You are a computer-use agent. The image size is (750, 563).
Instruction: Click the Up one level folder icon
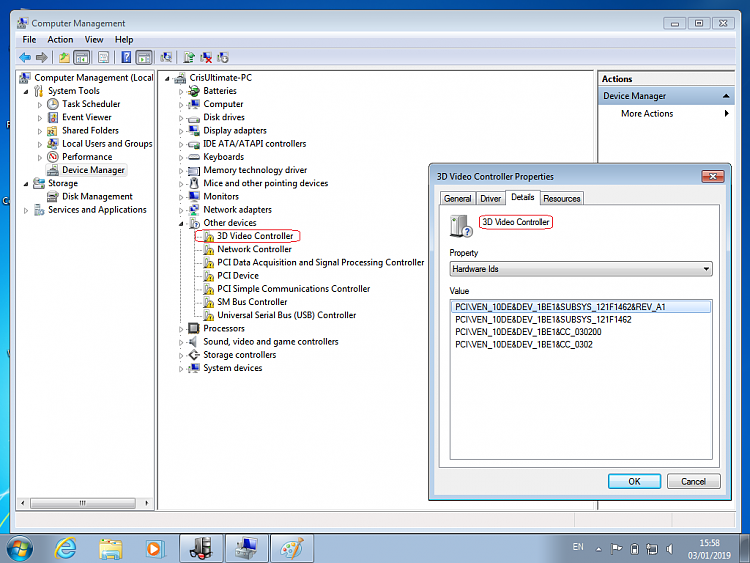click(64, 58)
